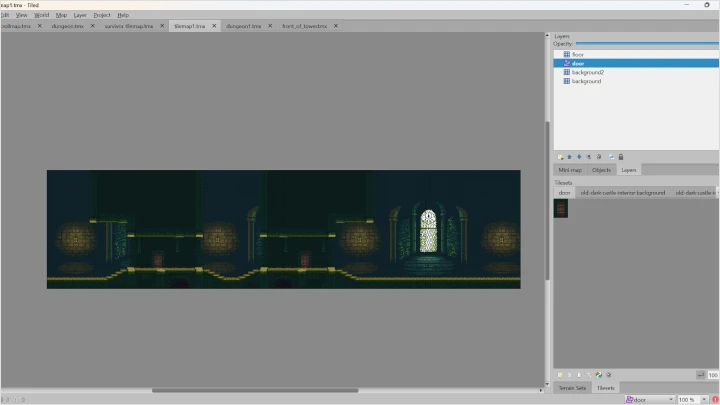Select the old-dark-castle-interior-background tileset tab
The image size is (720, 405).
622,192
